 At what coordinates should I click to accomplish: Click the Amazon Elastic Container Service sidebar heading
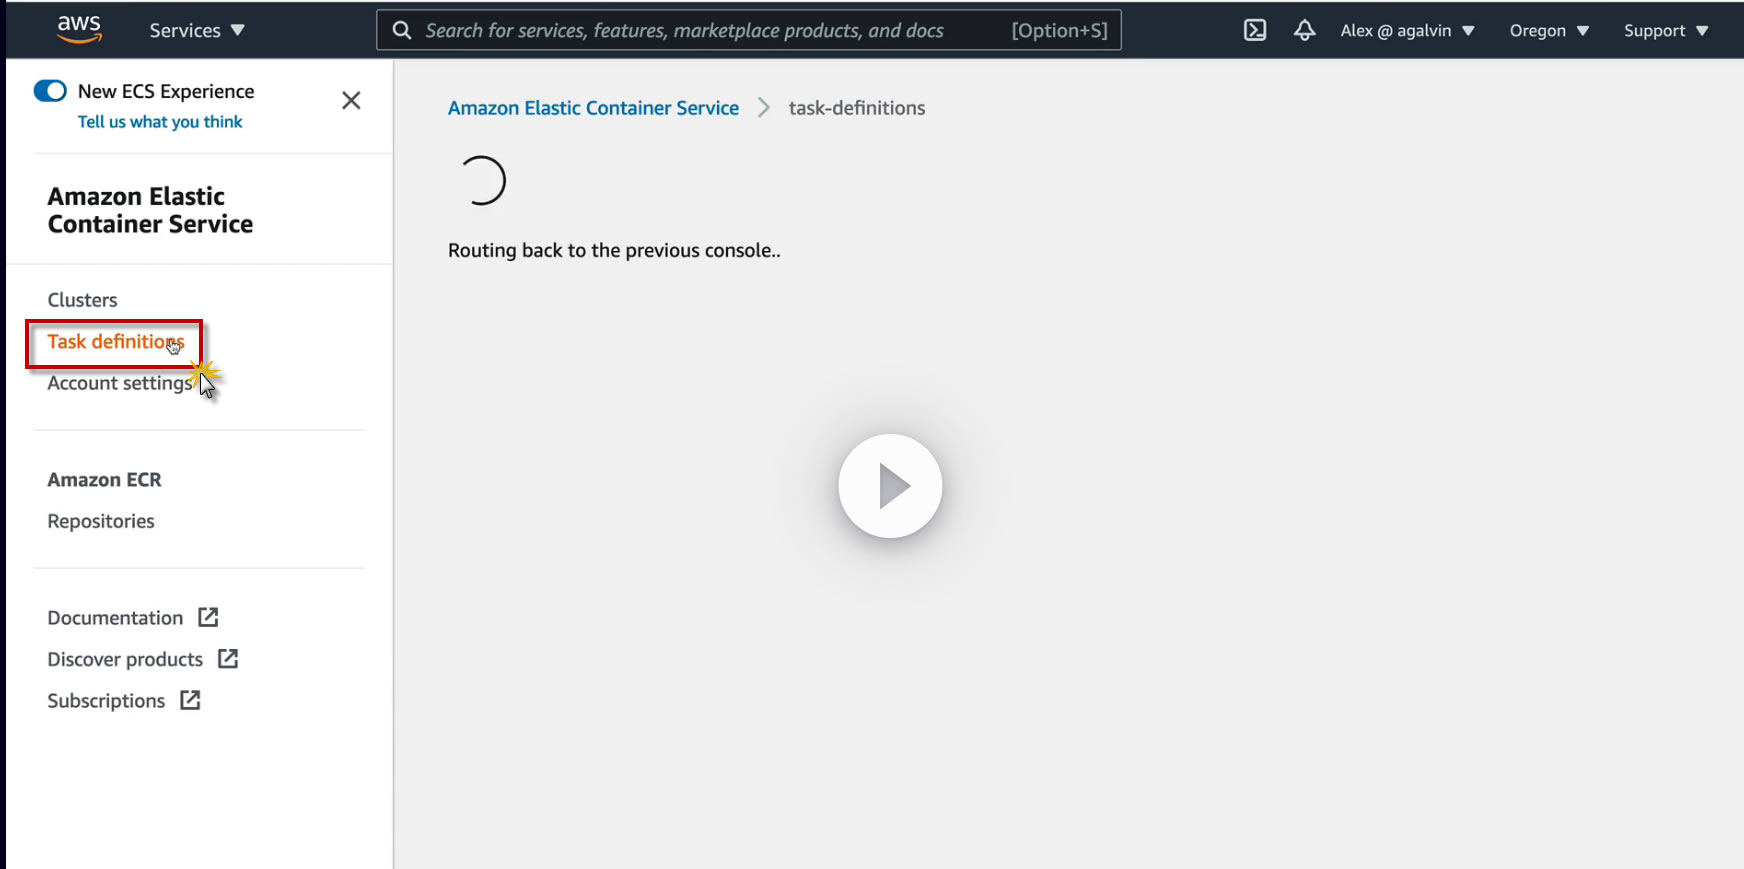(x=150, y=210)
